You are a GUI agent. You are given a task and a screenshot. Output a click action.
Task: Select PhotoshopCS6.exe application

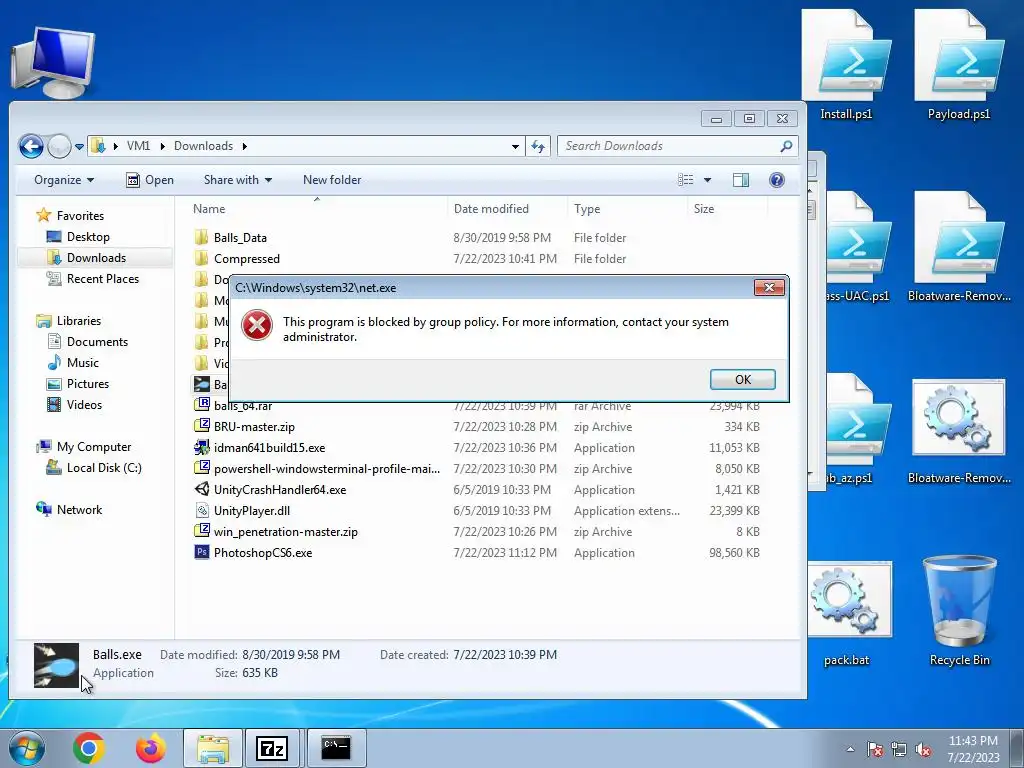pyautogui.click(x=263, y=552)
